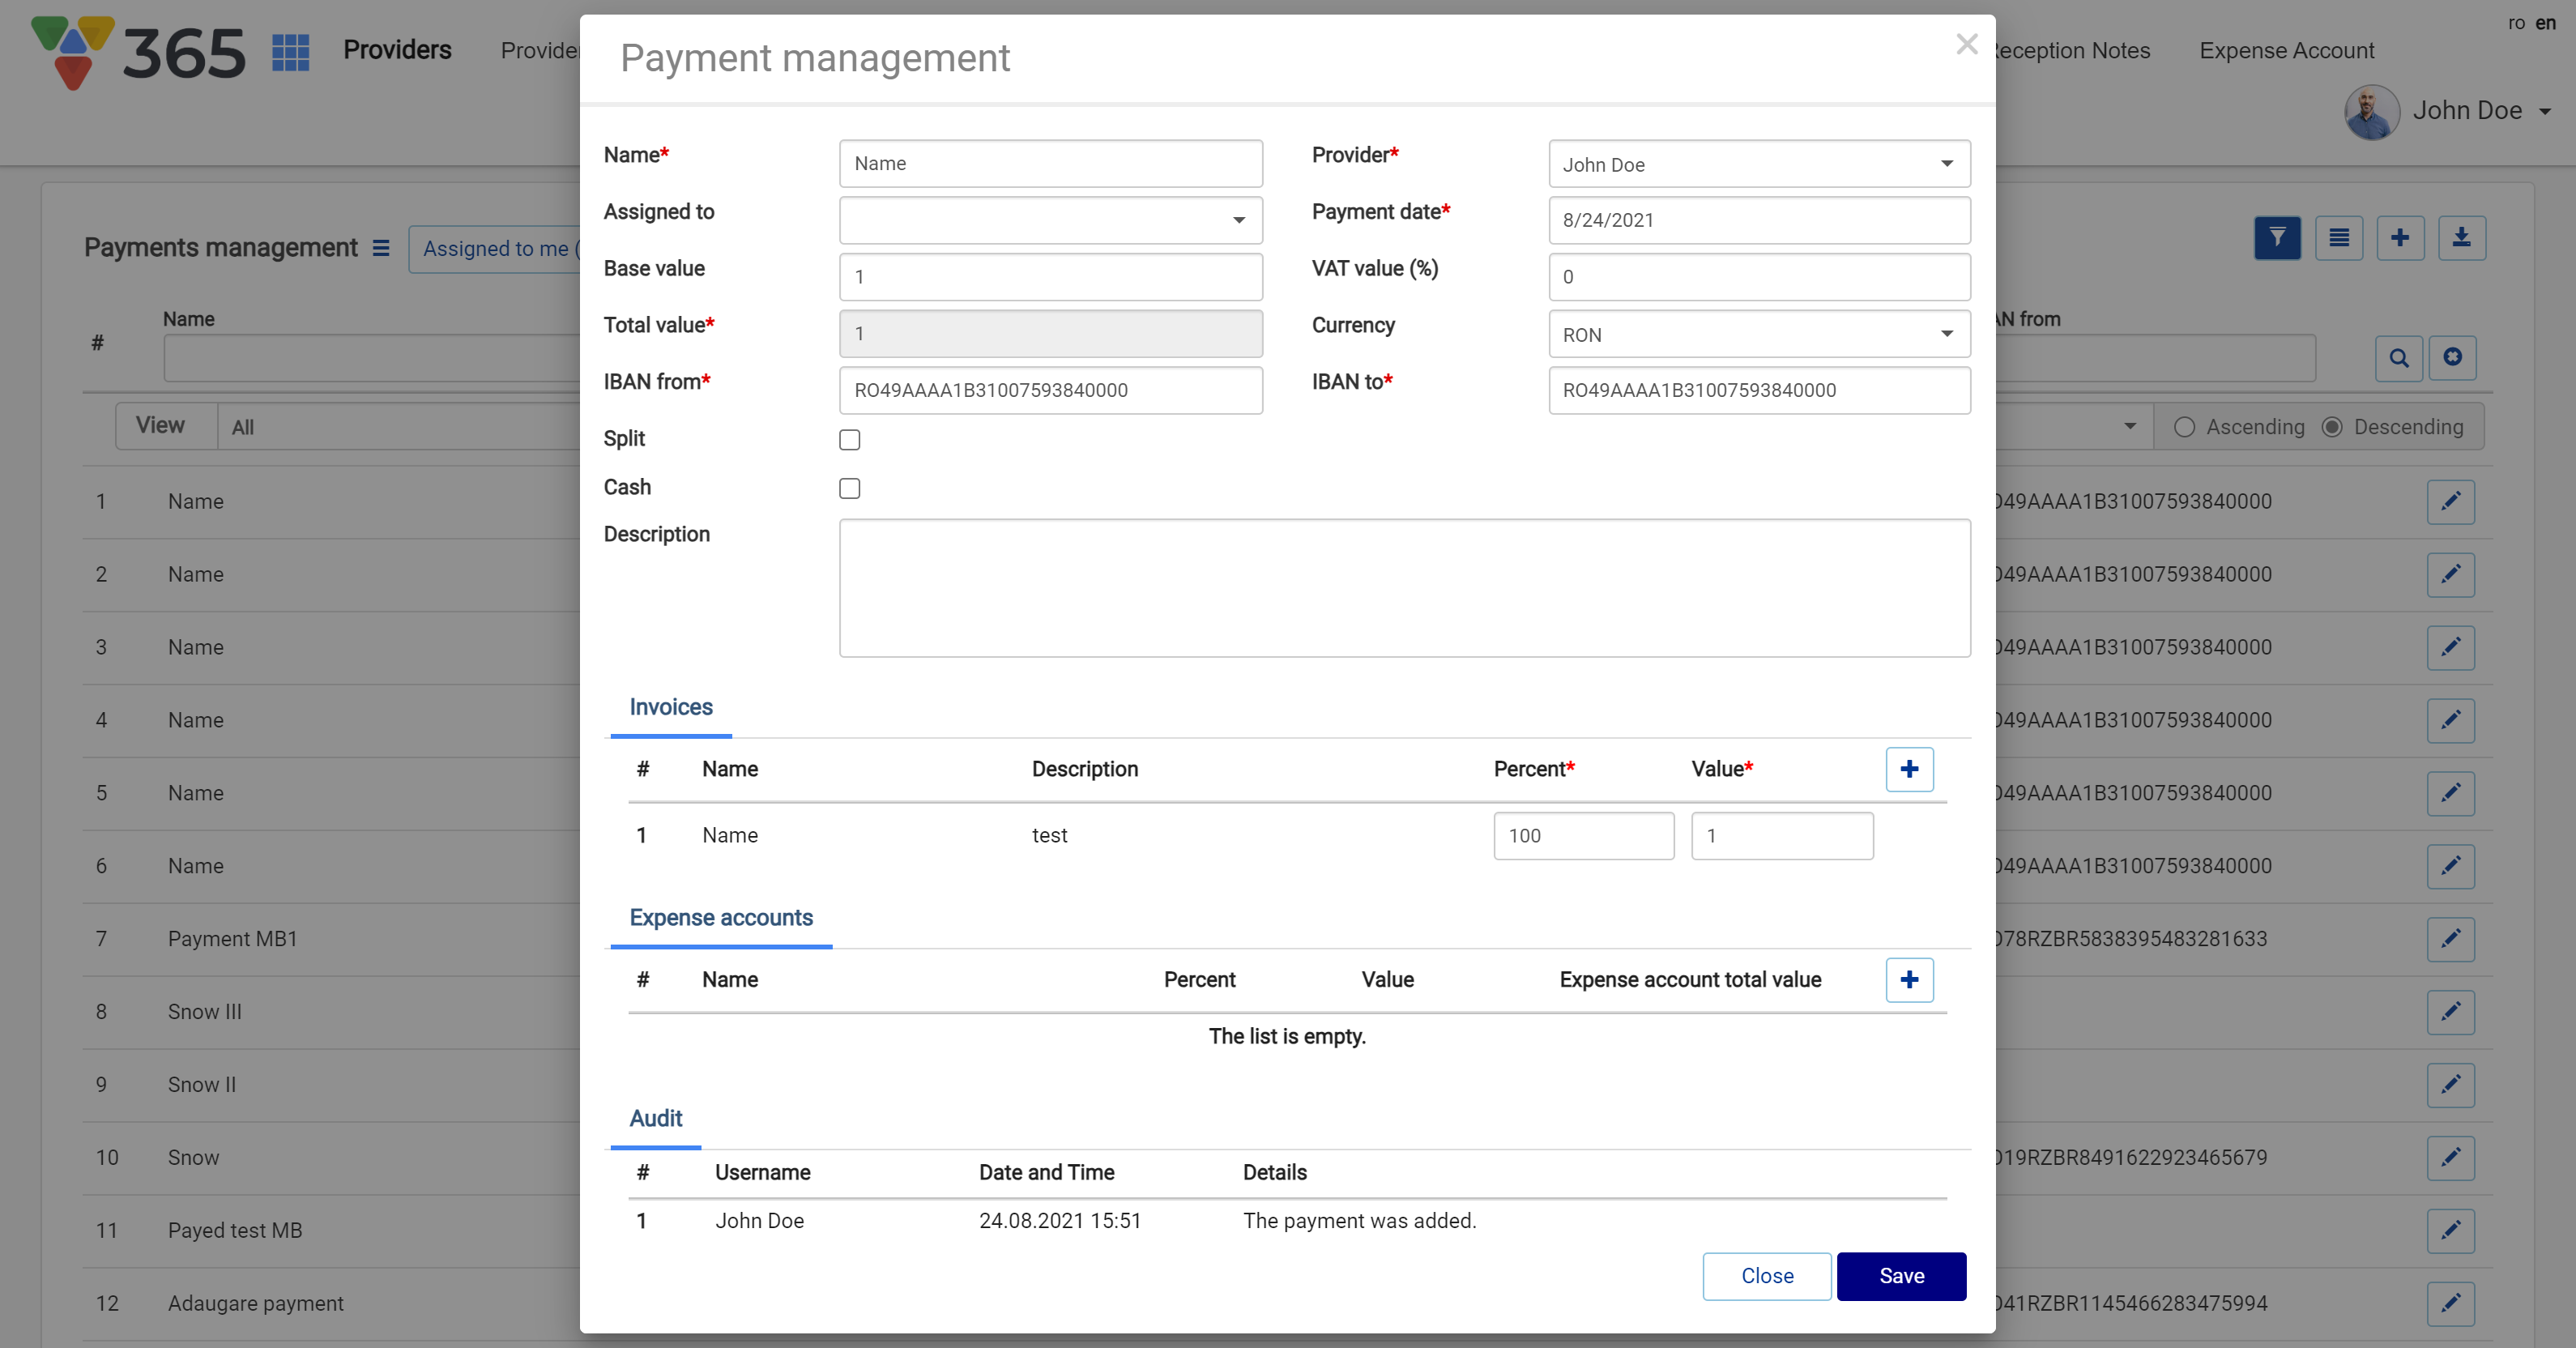2576x1348 pixels.
Task: Tick the Cash checkbox
Action: point(849,488)
